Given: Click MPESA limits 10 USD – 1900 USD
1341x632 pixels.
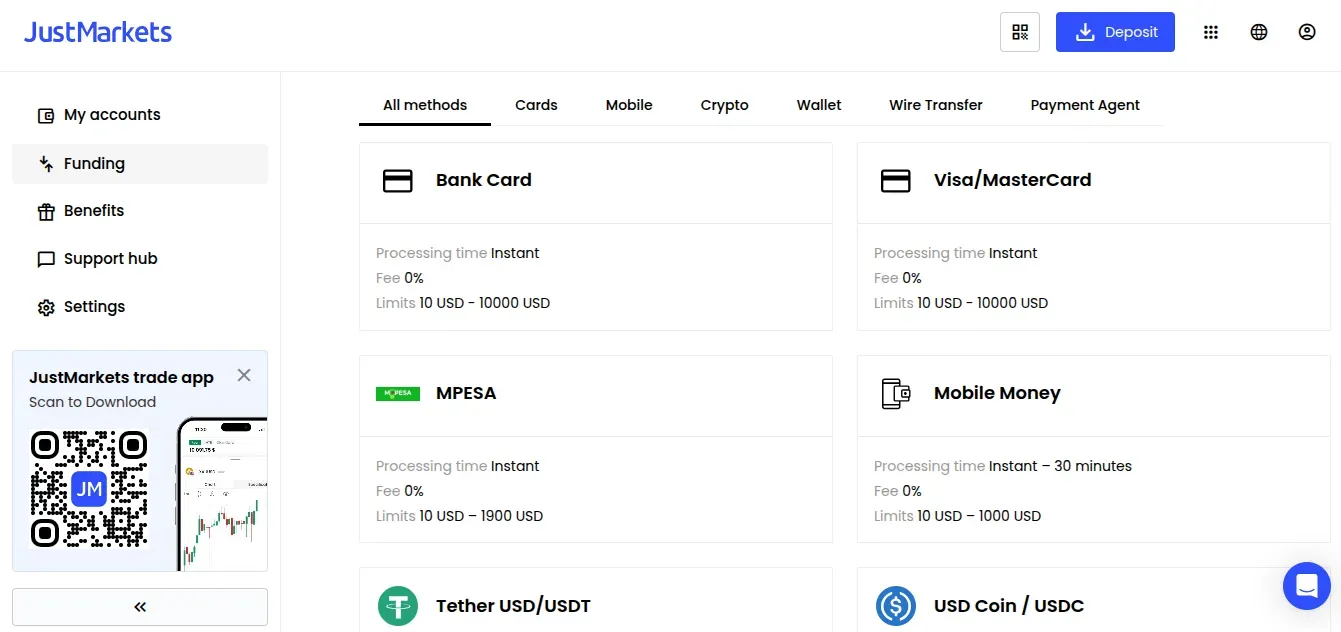Looking at the screenshot, I should (x=459, y=516).
